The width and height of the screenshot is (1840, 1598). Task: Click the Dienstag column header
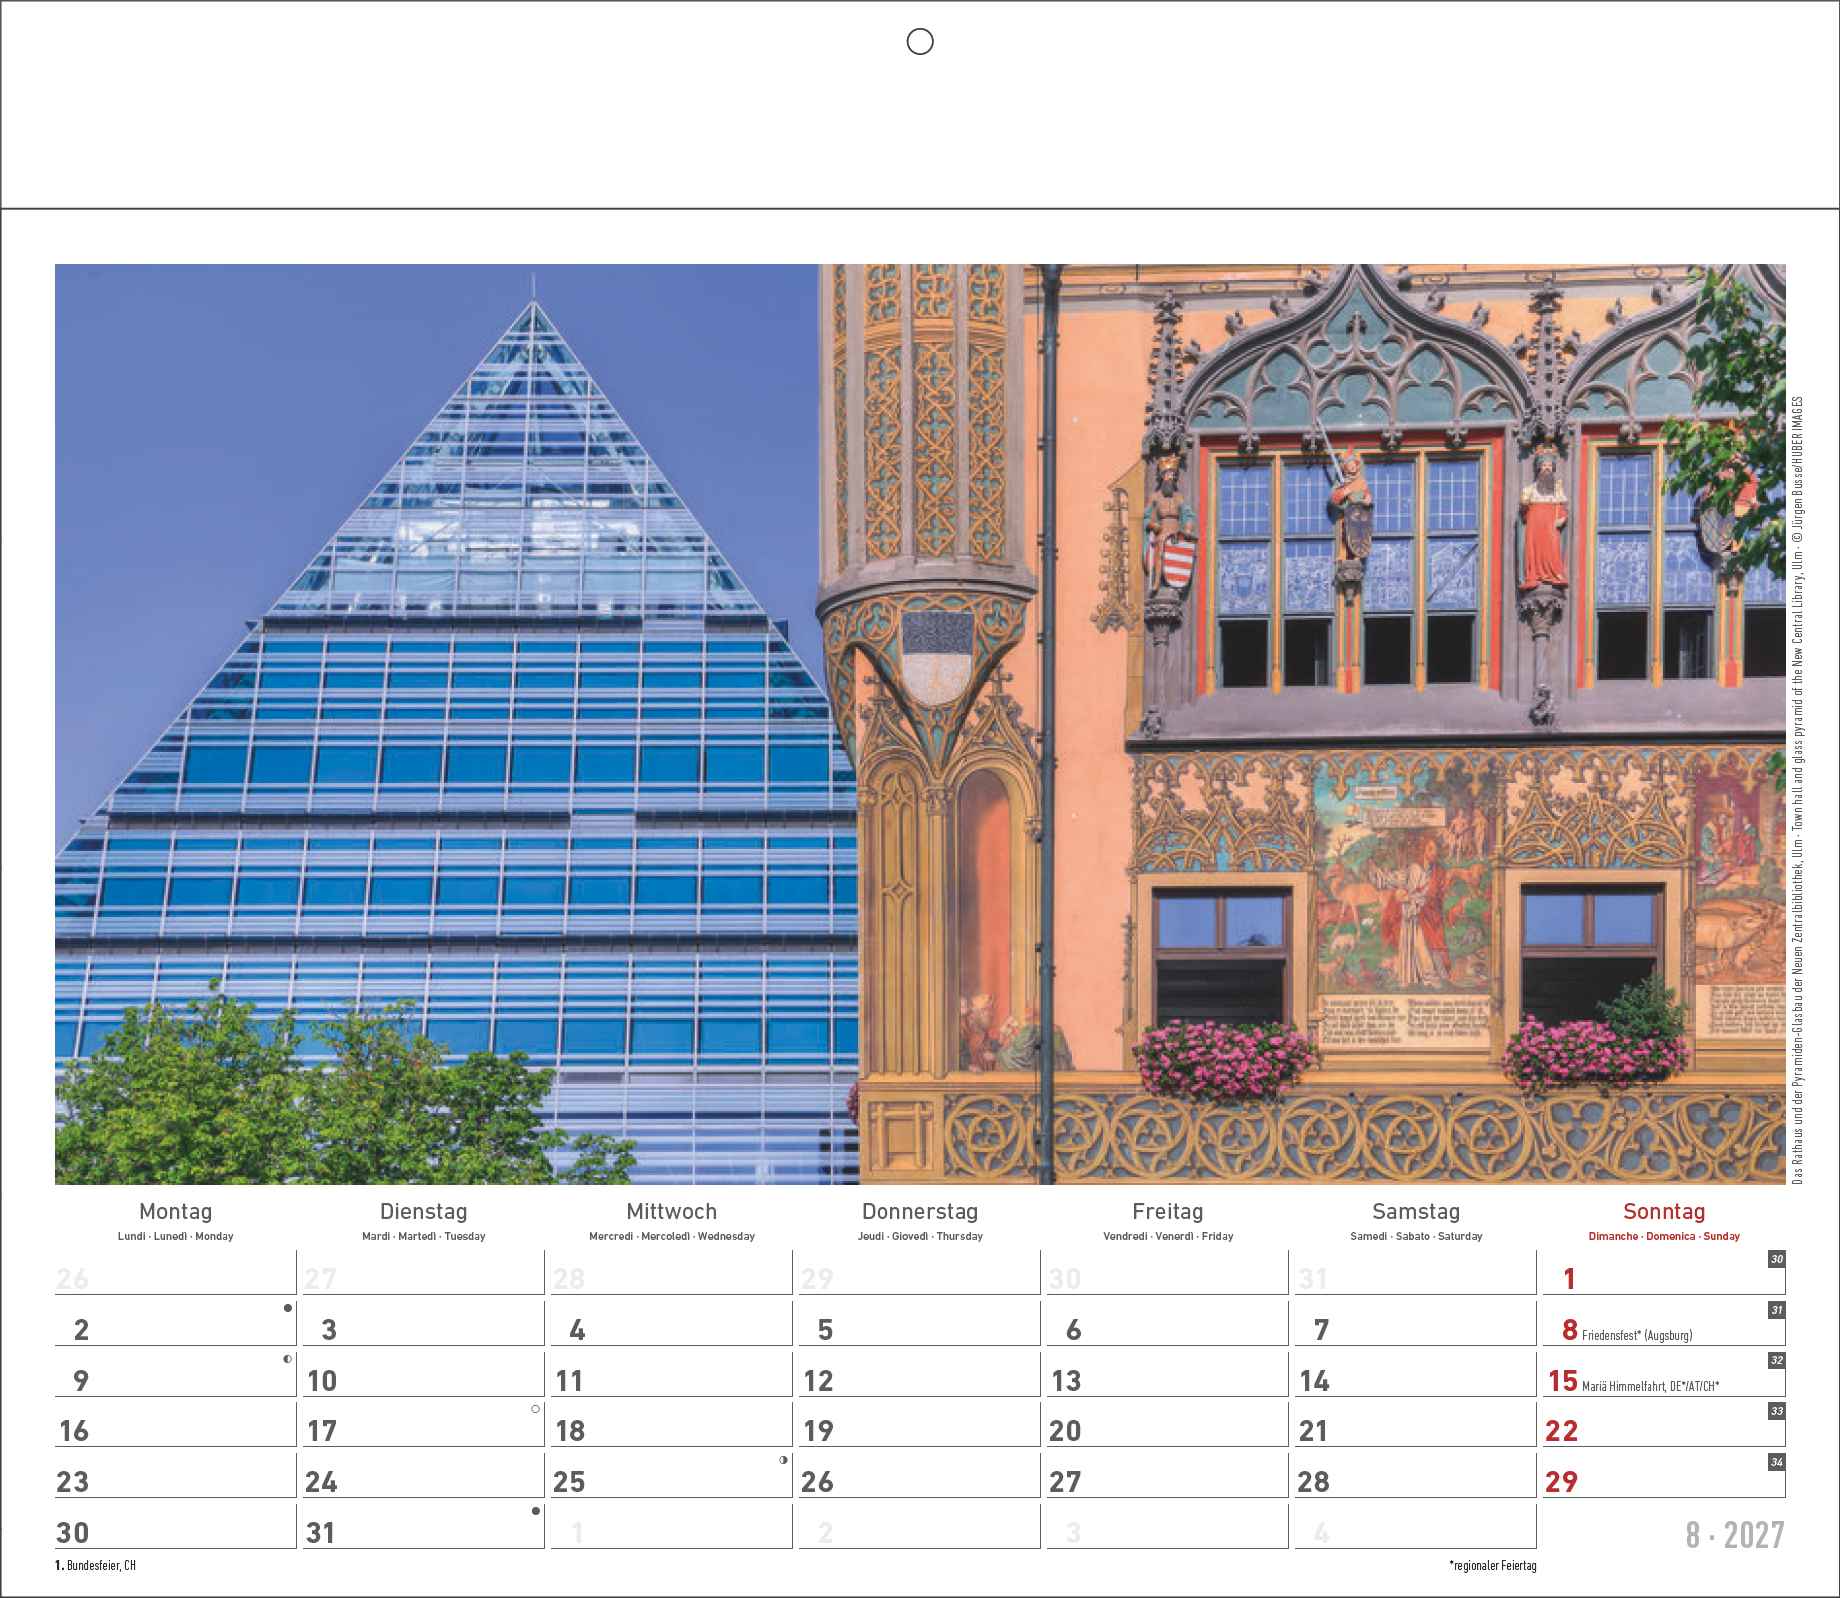(424, 1211)
